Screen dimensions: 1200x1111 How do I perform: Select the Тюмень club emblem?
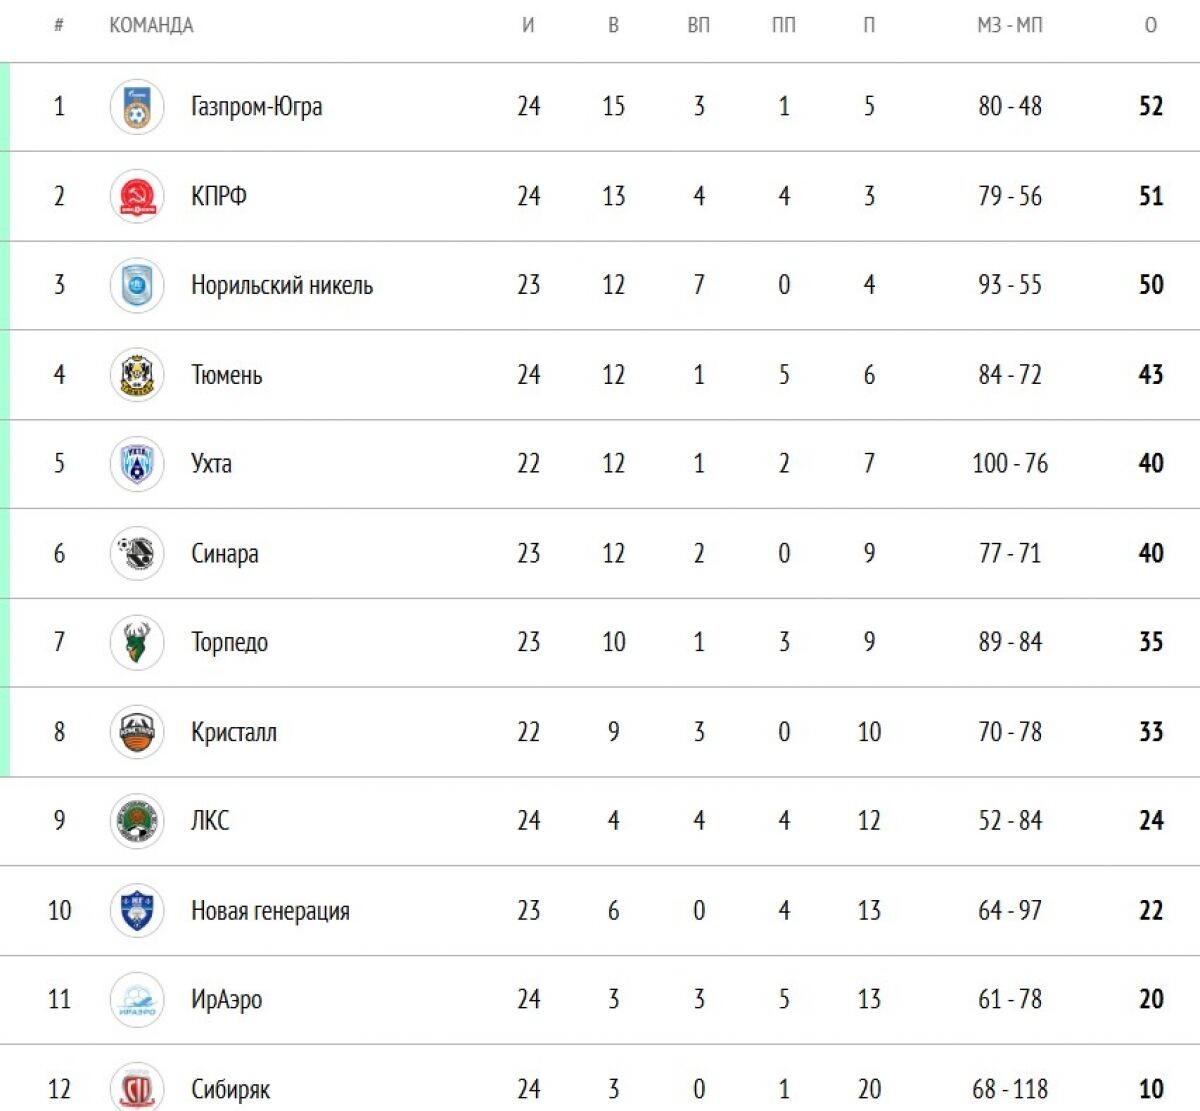pyautogui.click(x=137, y=375)
